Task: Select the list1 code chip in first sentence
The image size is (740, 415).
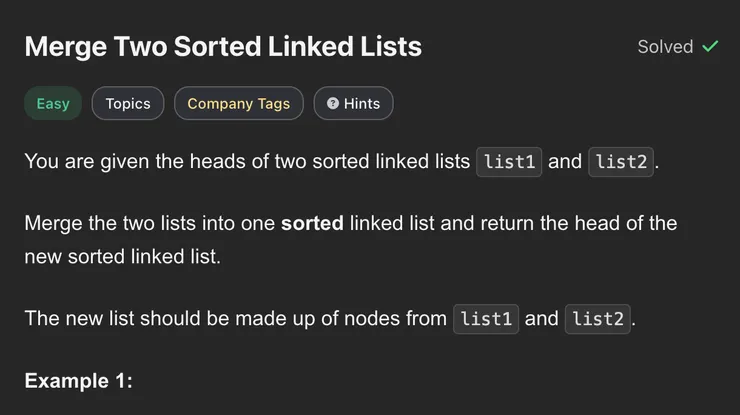Action: 509,162
